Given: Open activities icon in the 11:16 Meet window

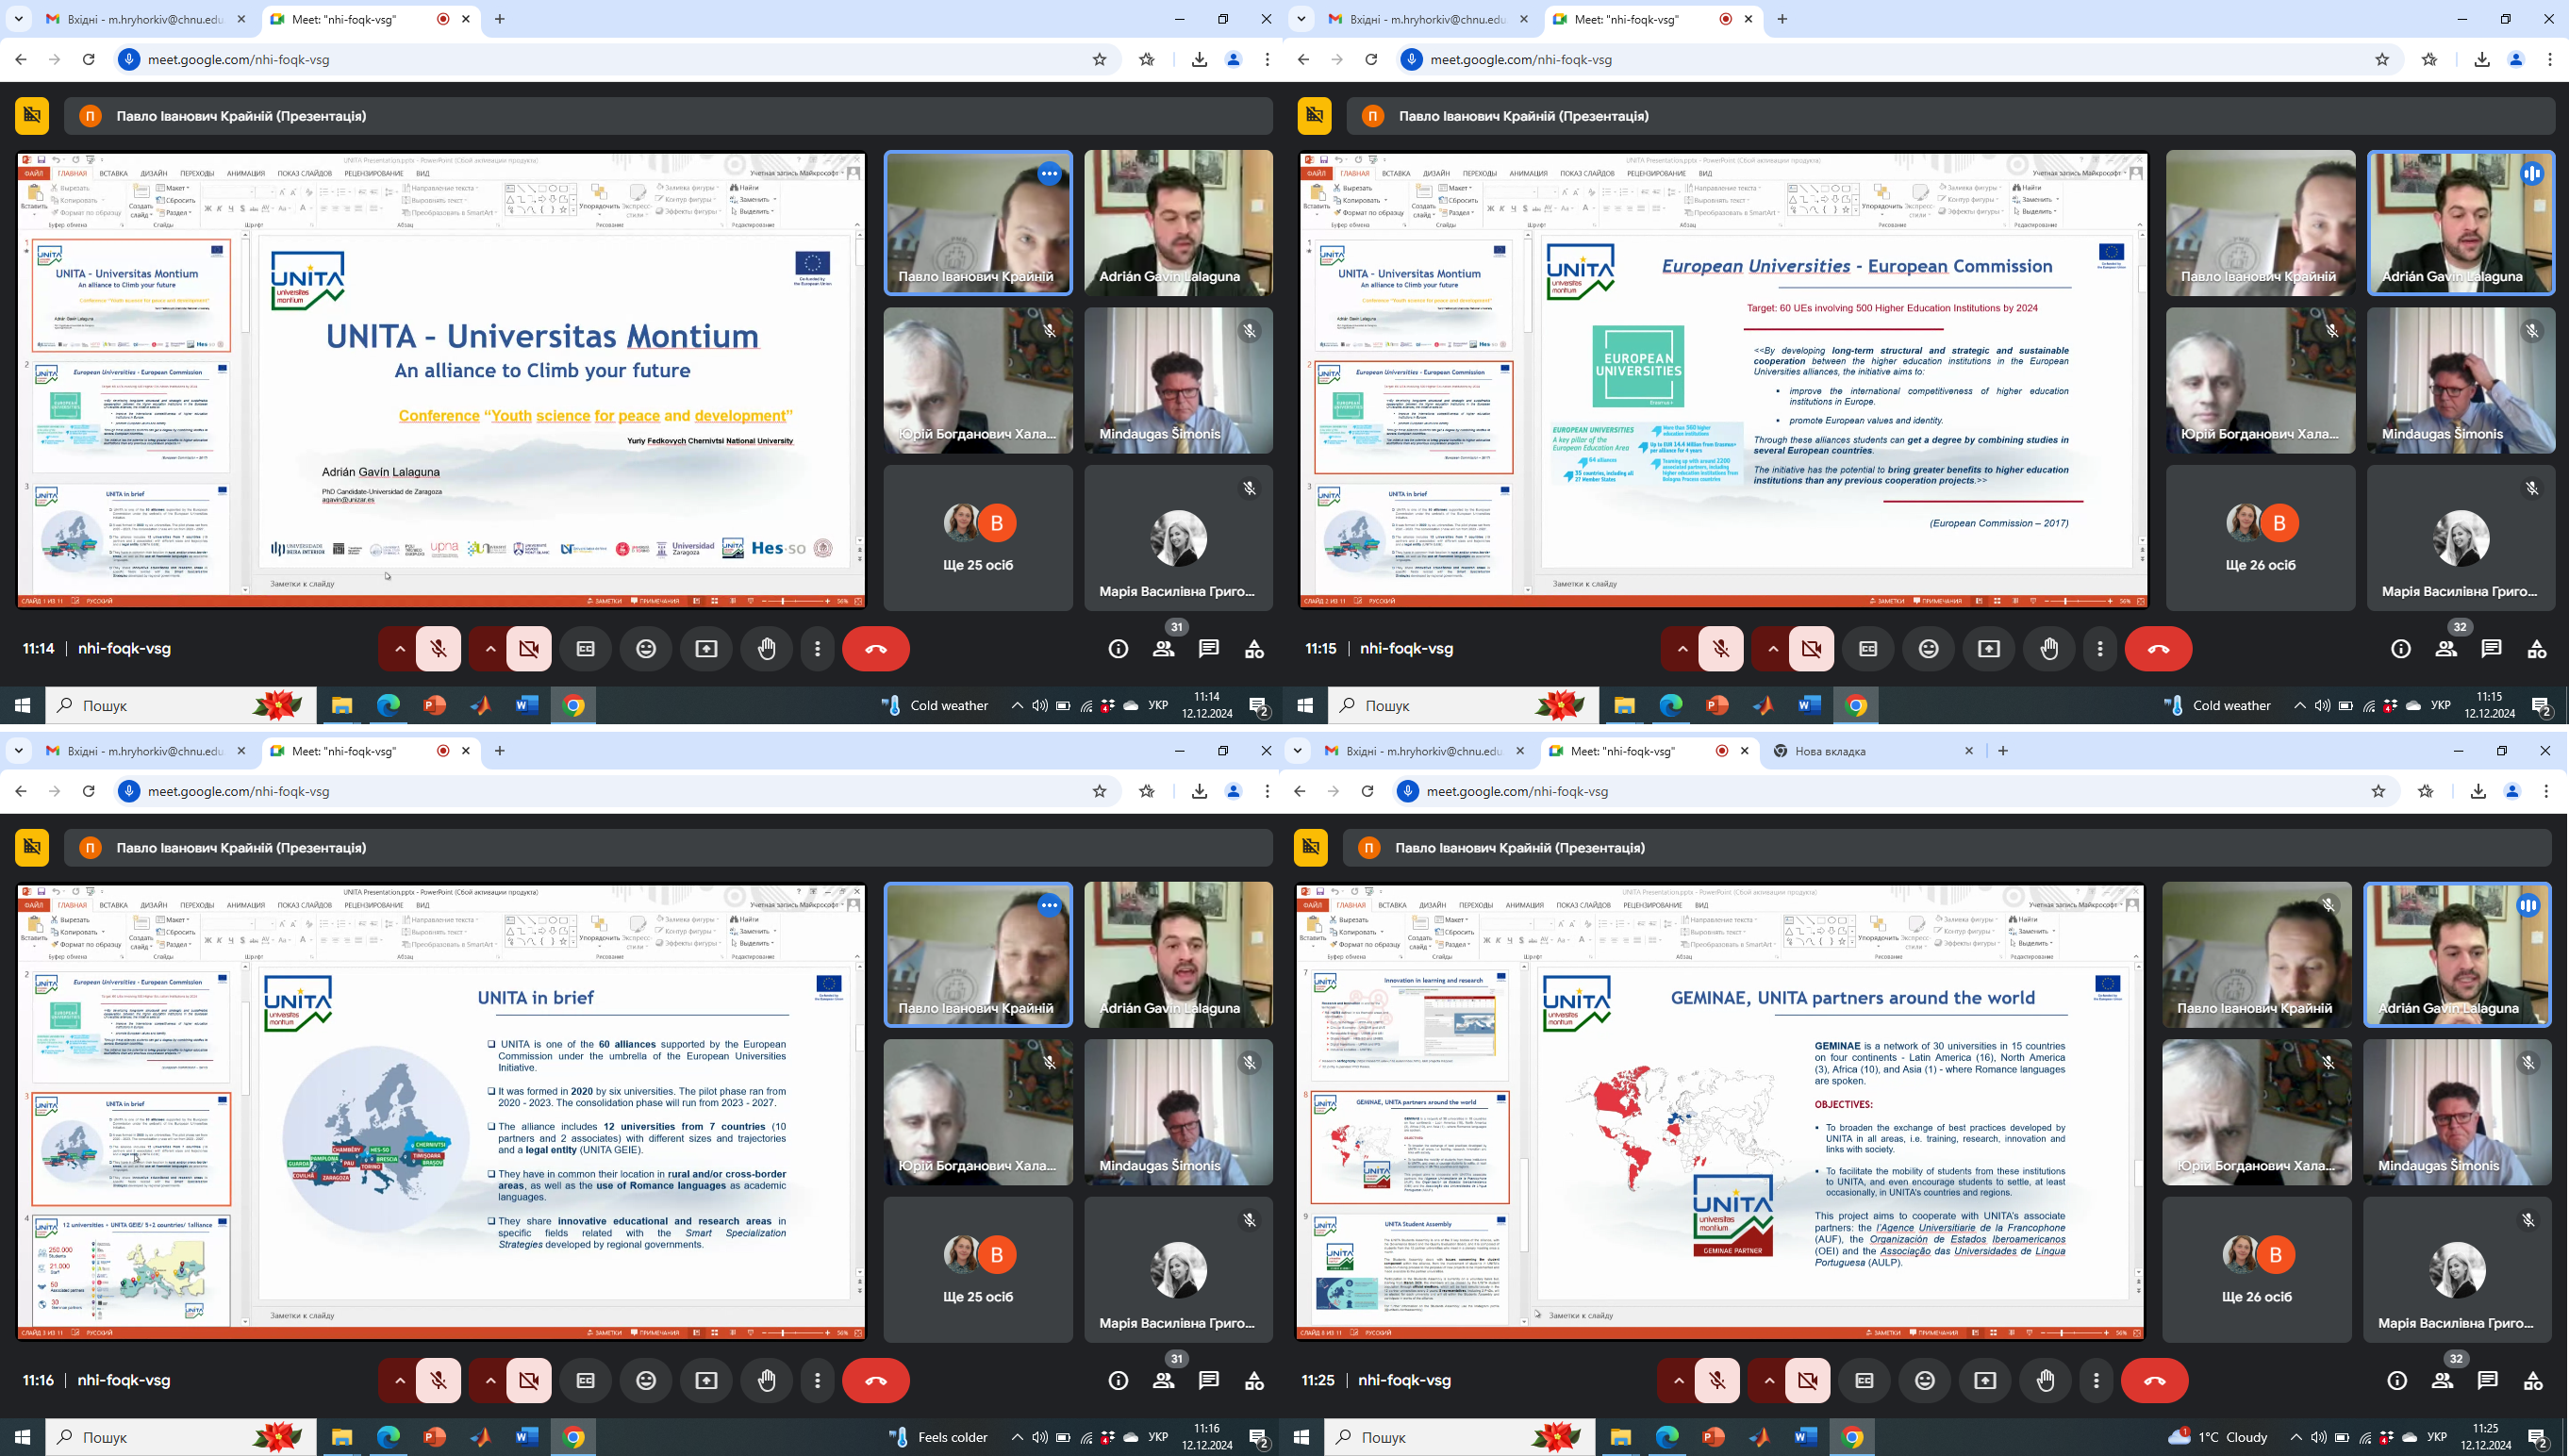Looking at the screenshot, I should click(1254, 1380).
